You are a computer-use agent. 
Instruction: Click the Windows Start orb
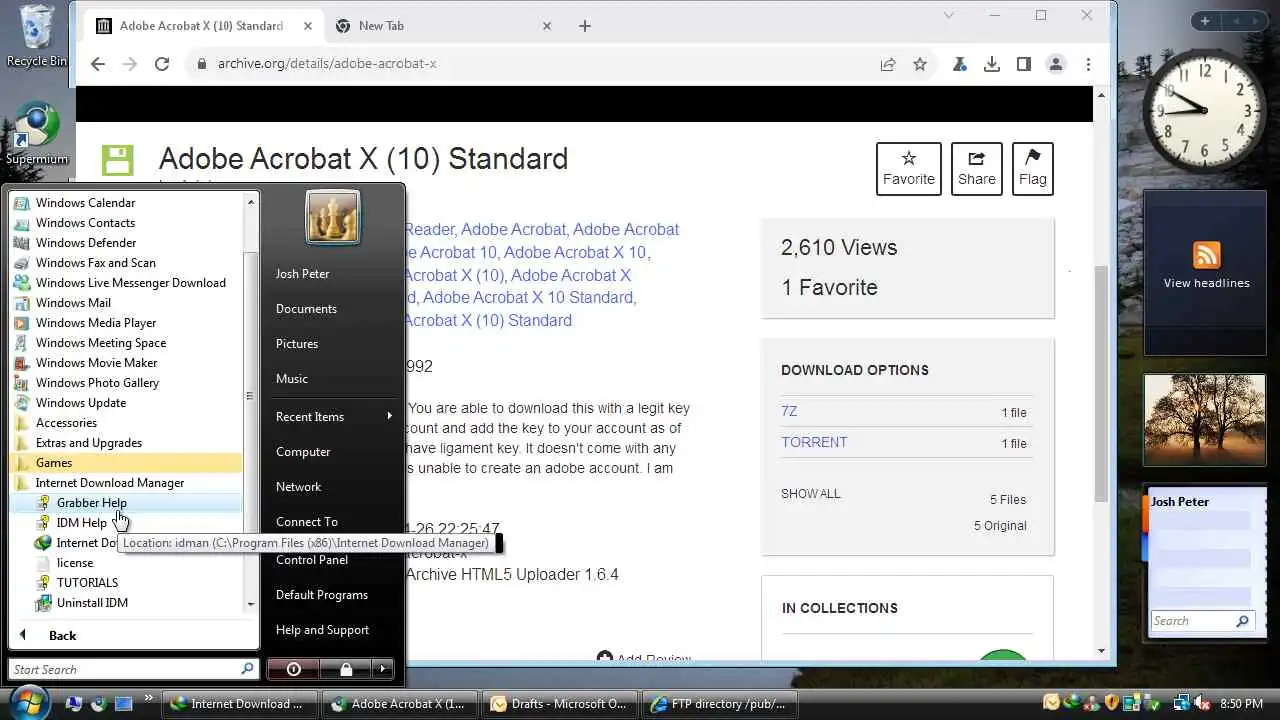tap(27, 702)
